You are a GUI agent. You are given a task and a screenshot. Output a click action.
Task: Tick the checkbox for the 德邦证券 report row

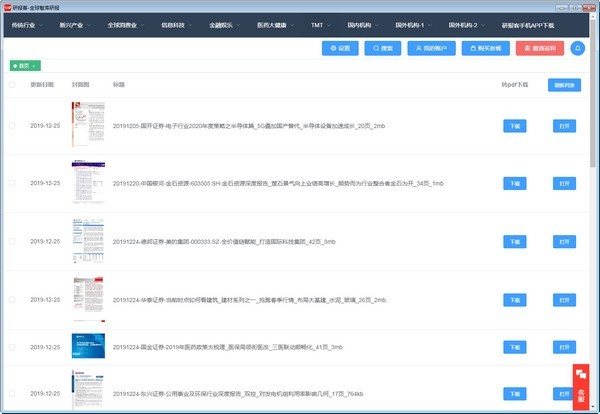12,241
